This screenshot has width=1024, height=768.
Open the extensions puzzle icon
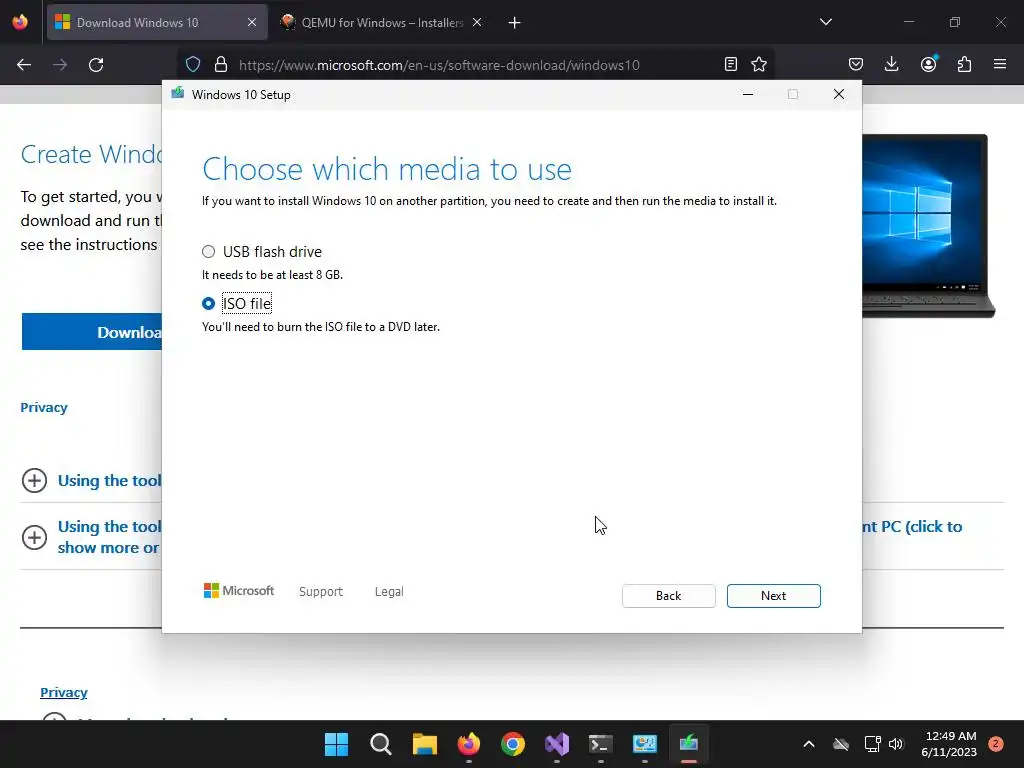964,64
